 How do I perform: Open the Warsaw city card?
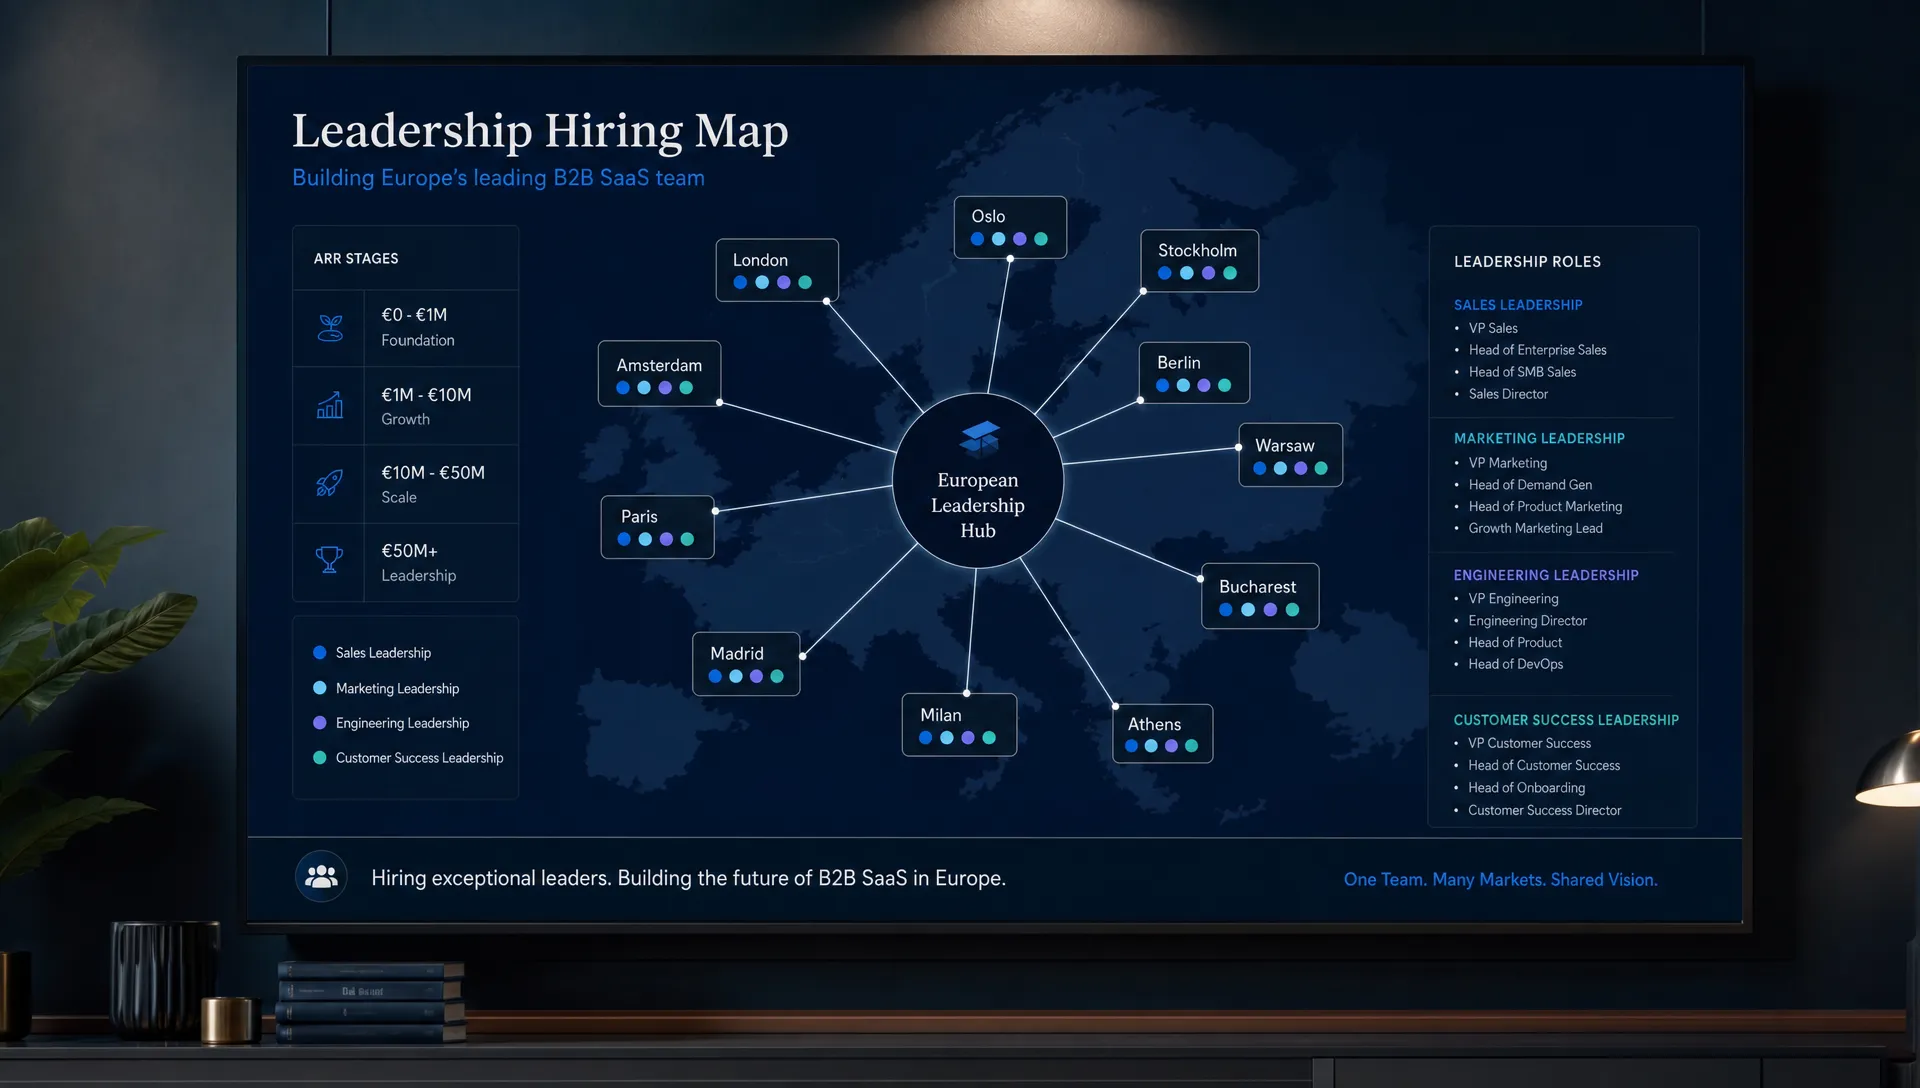[x=1290, y=455]
